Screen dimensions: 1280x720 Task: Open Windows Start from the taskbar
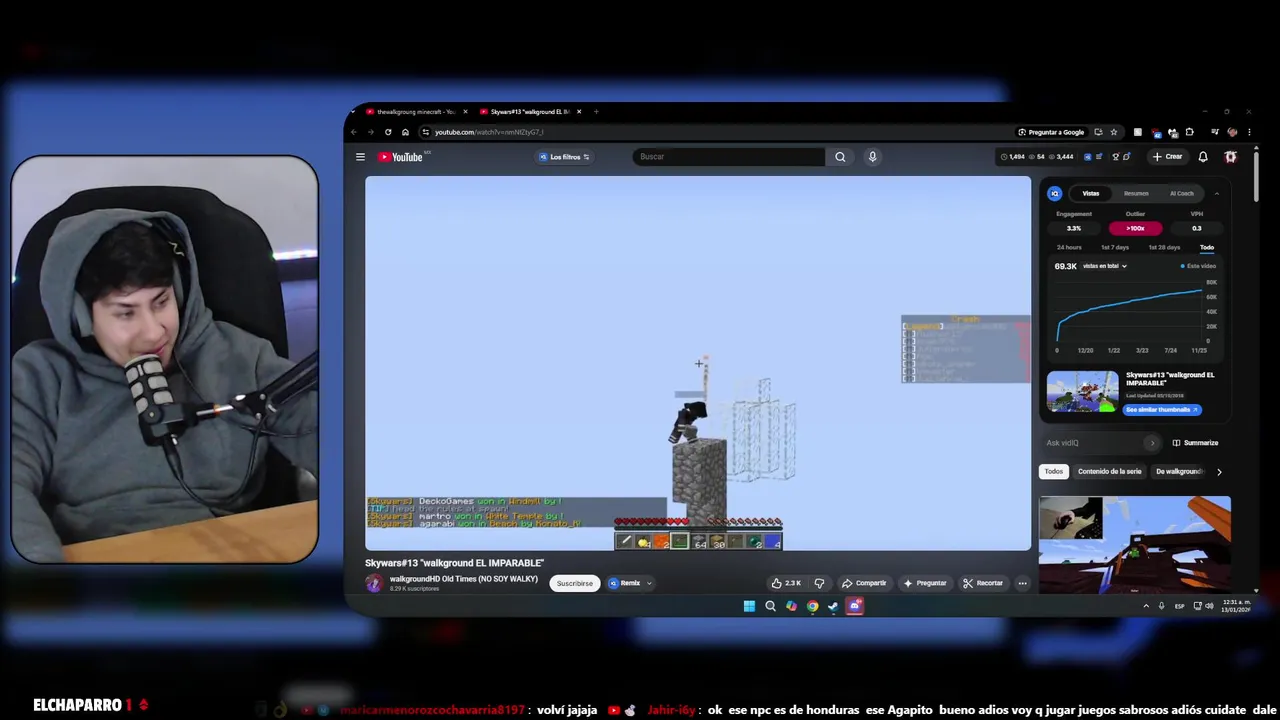(749, 606)
